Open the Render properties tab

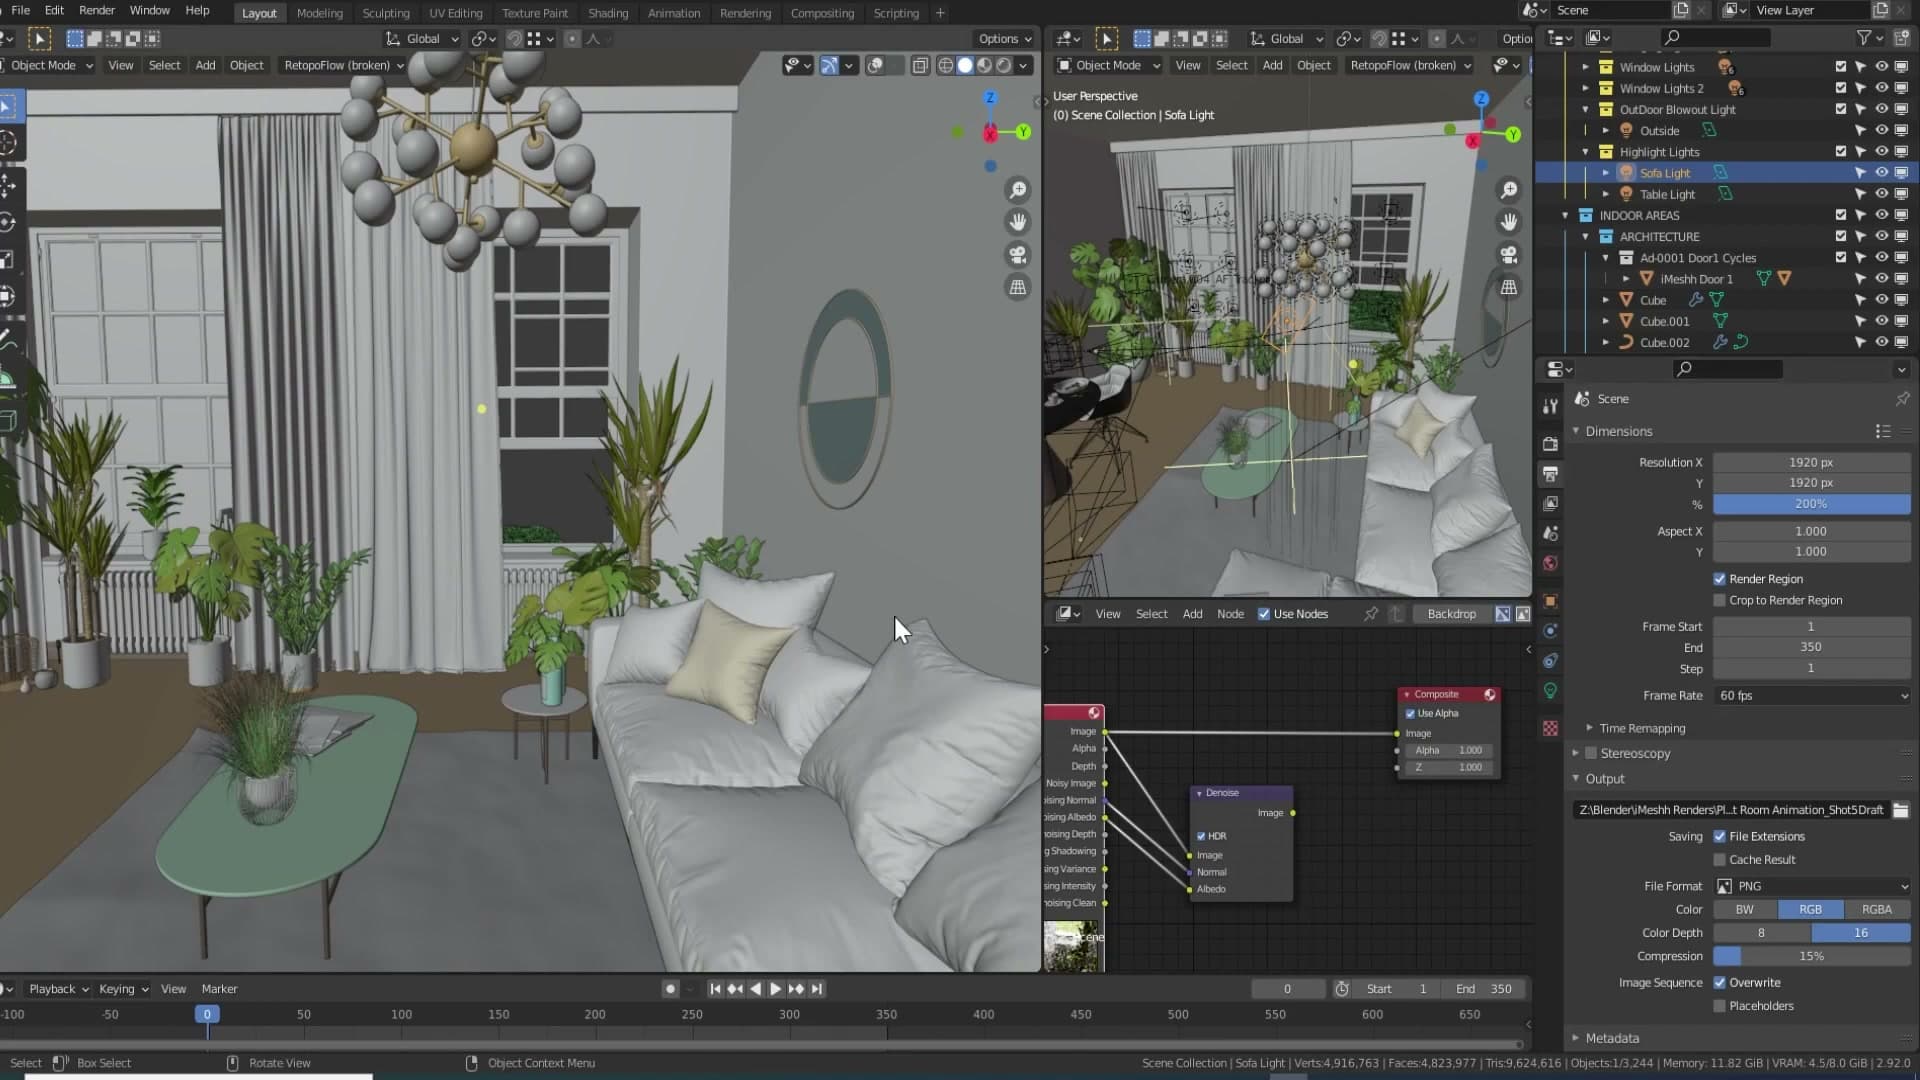[x=1550, y=443]
